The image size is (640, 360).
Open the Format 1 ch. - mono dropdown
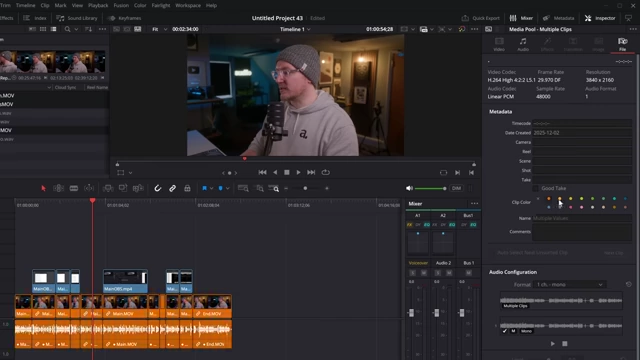tap(569, 284)
